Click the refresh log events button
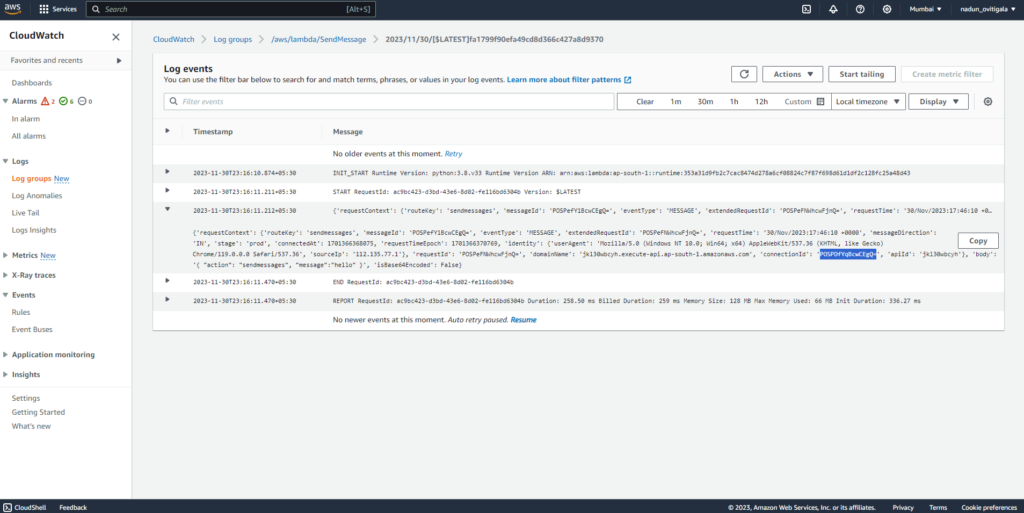Image resolution: width=1024 pixels, height=513 pixels. (x=744, y=74)
